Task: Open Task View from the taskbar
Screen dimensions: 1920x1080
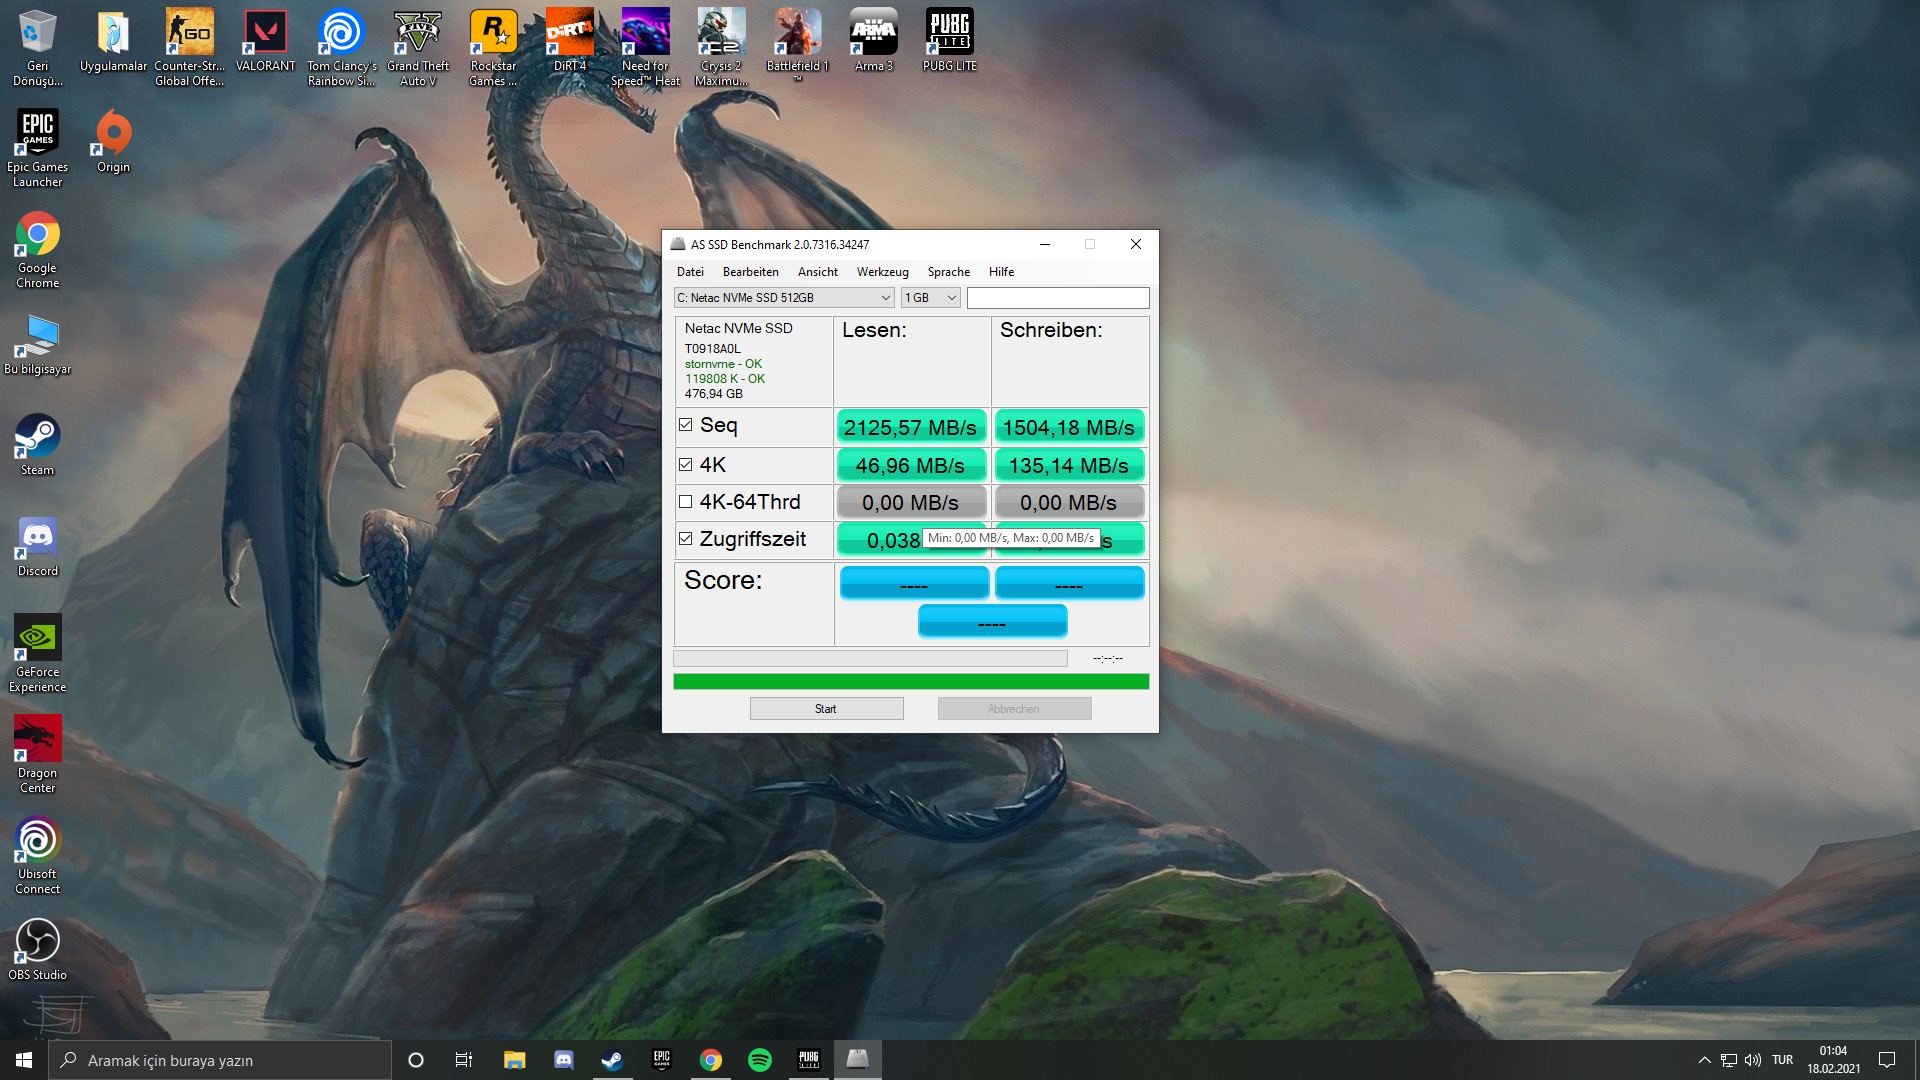Action: pyautogui.click(x=464, y=1060)
